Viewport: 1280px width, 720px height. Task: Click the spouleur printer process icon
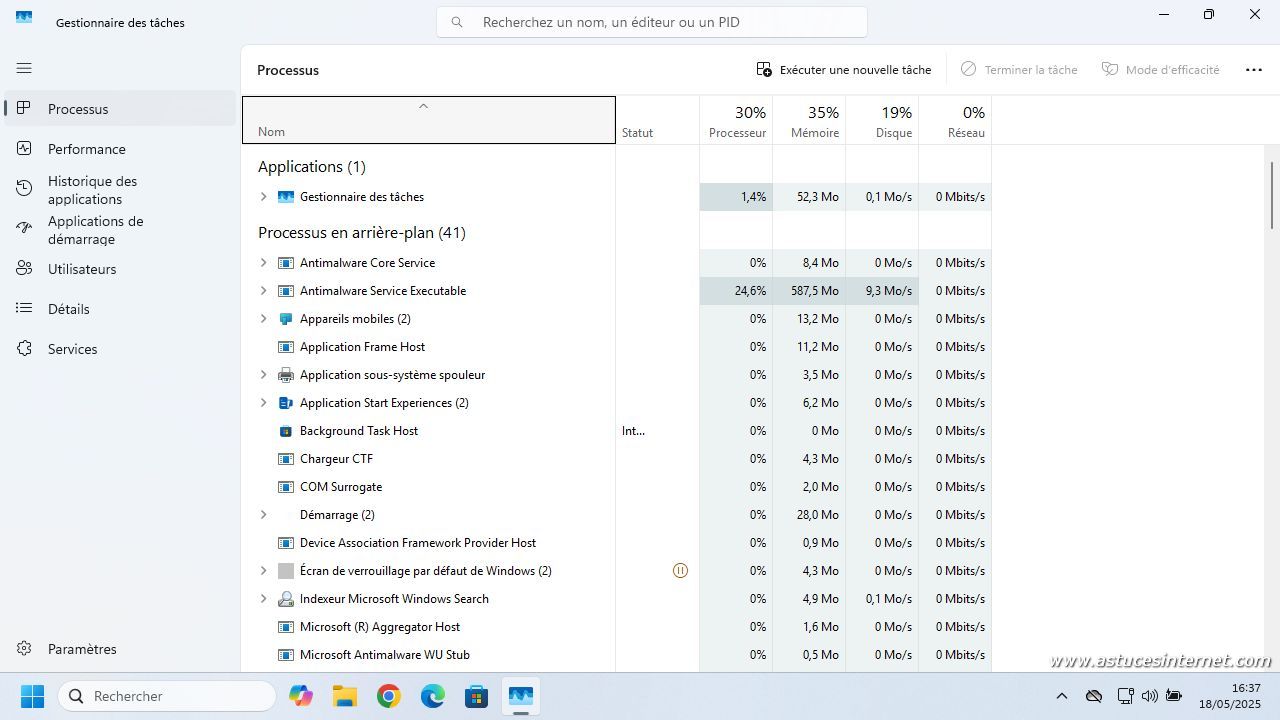286,375
